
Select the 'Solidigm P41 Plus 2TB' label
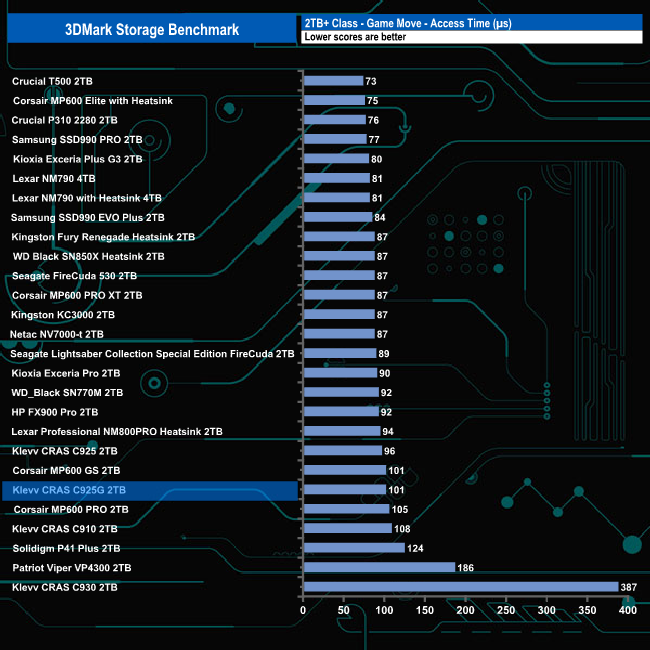[x=66, y=549]
